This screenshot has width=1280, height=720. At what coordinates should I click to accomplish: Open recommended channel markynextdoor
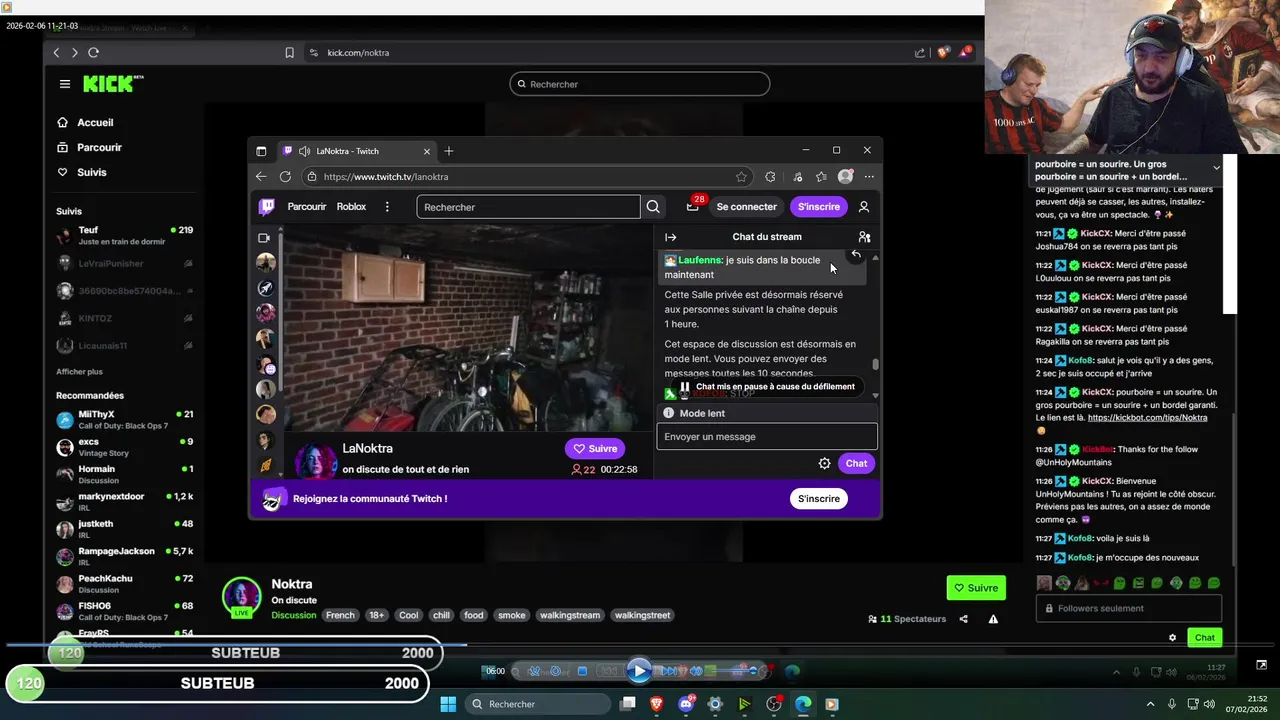[125, 501]
